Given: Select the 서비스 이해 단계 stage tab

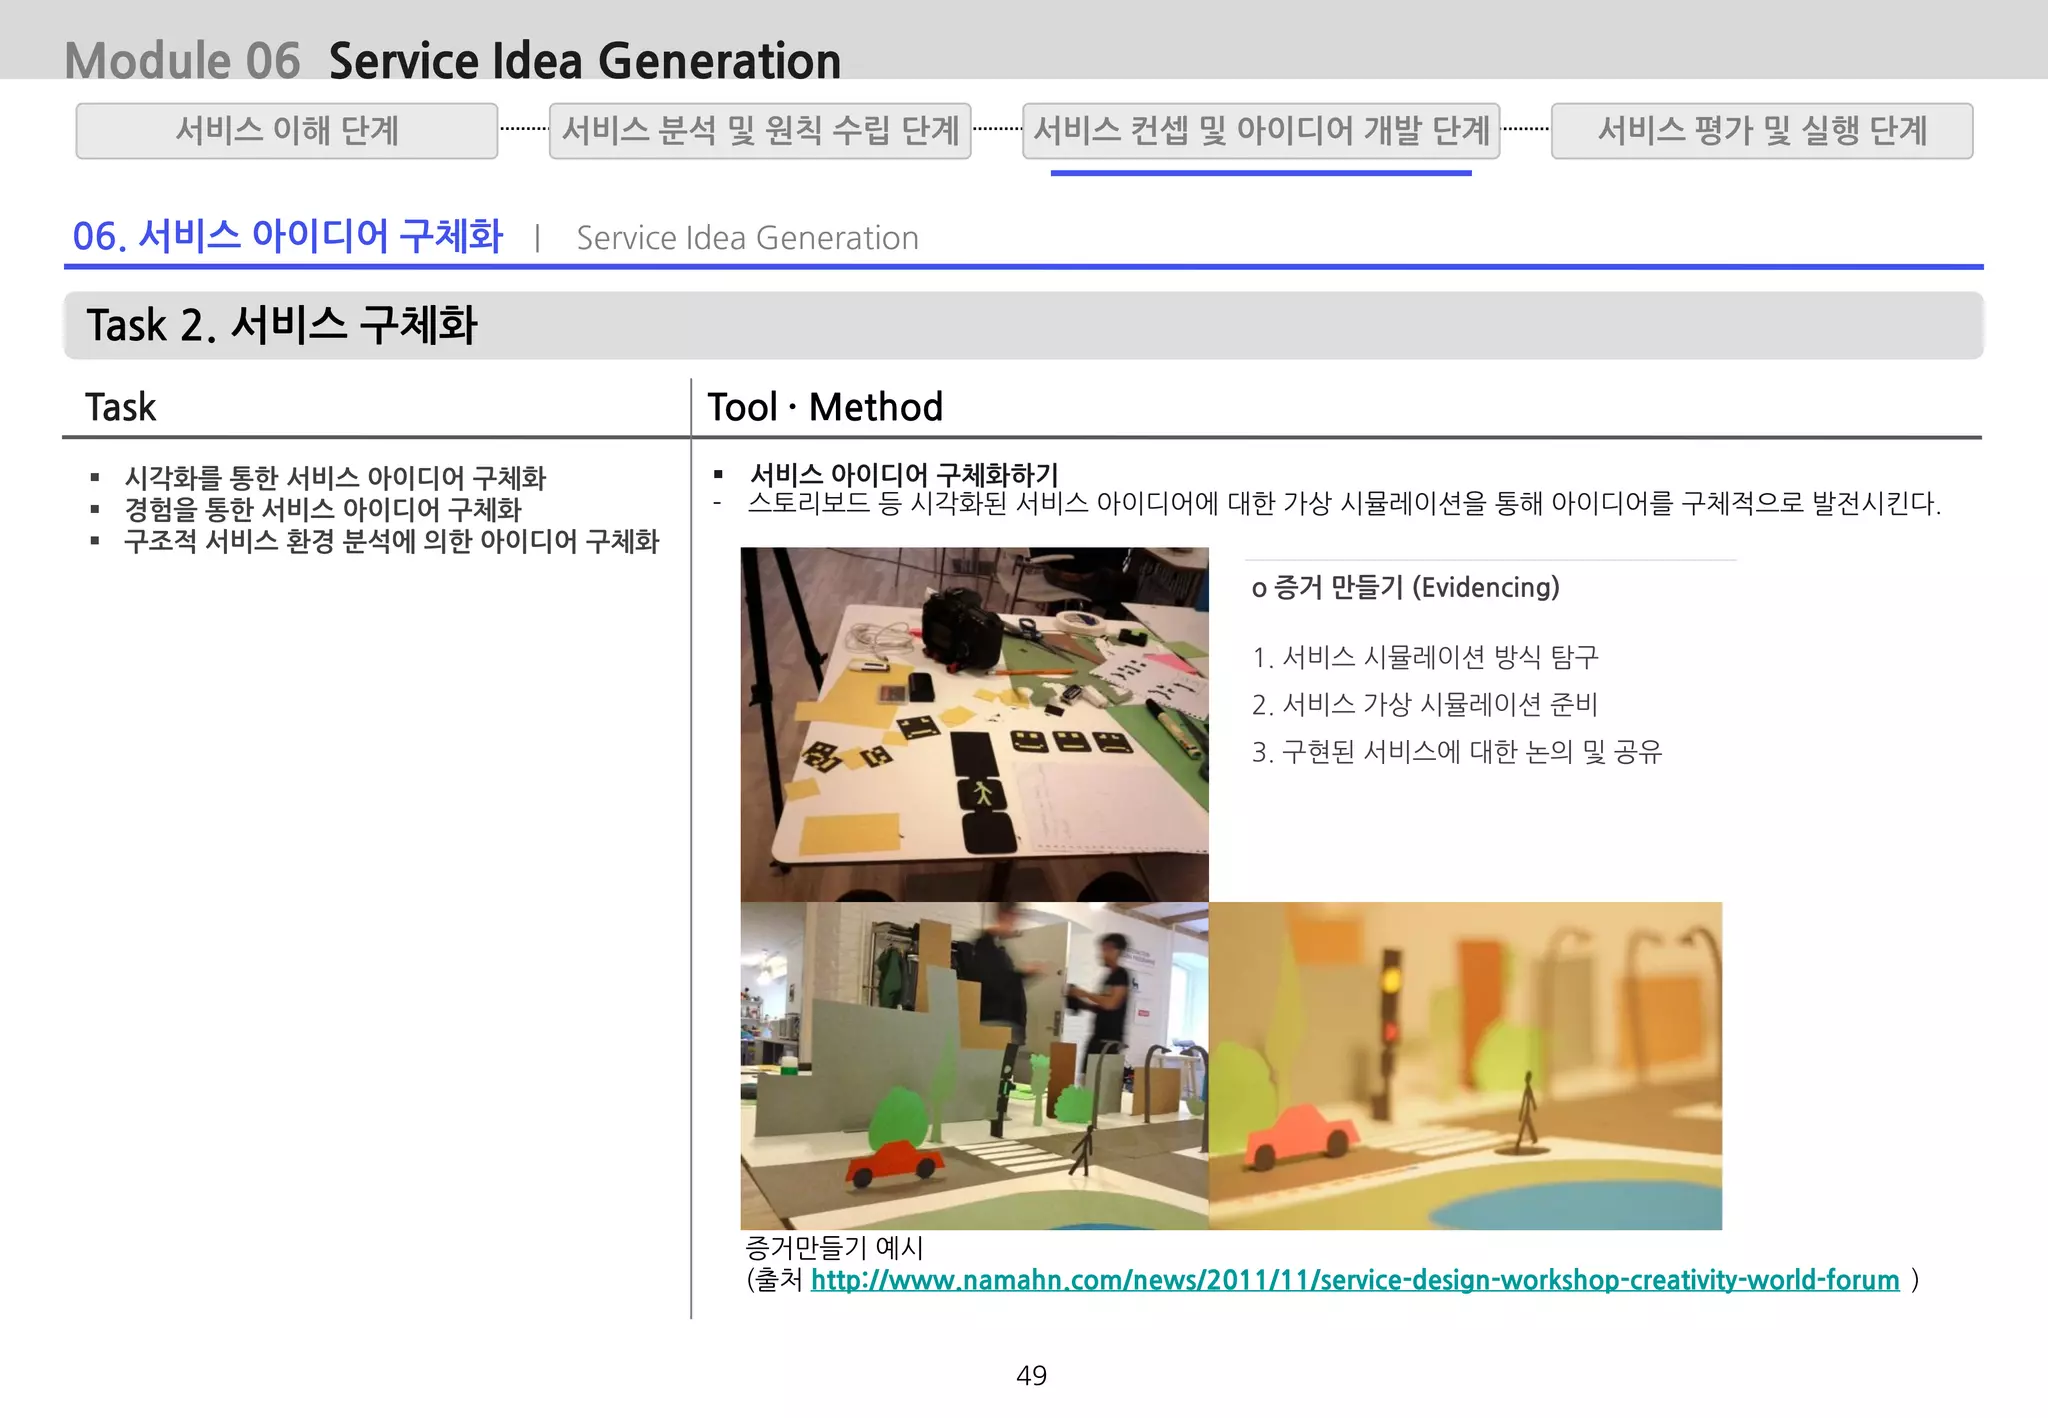Looking at the screenshot, I should [x=287, y=131].
